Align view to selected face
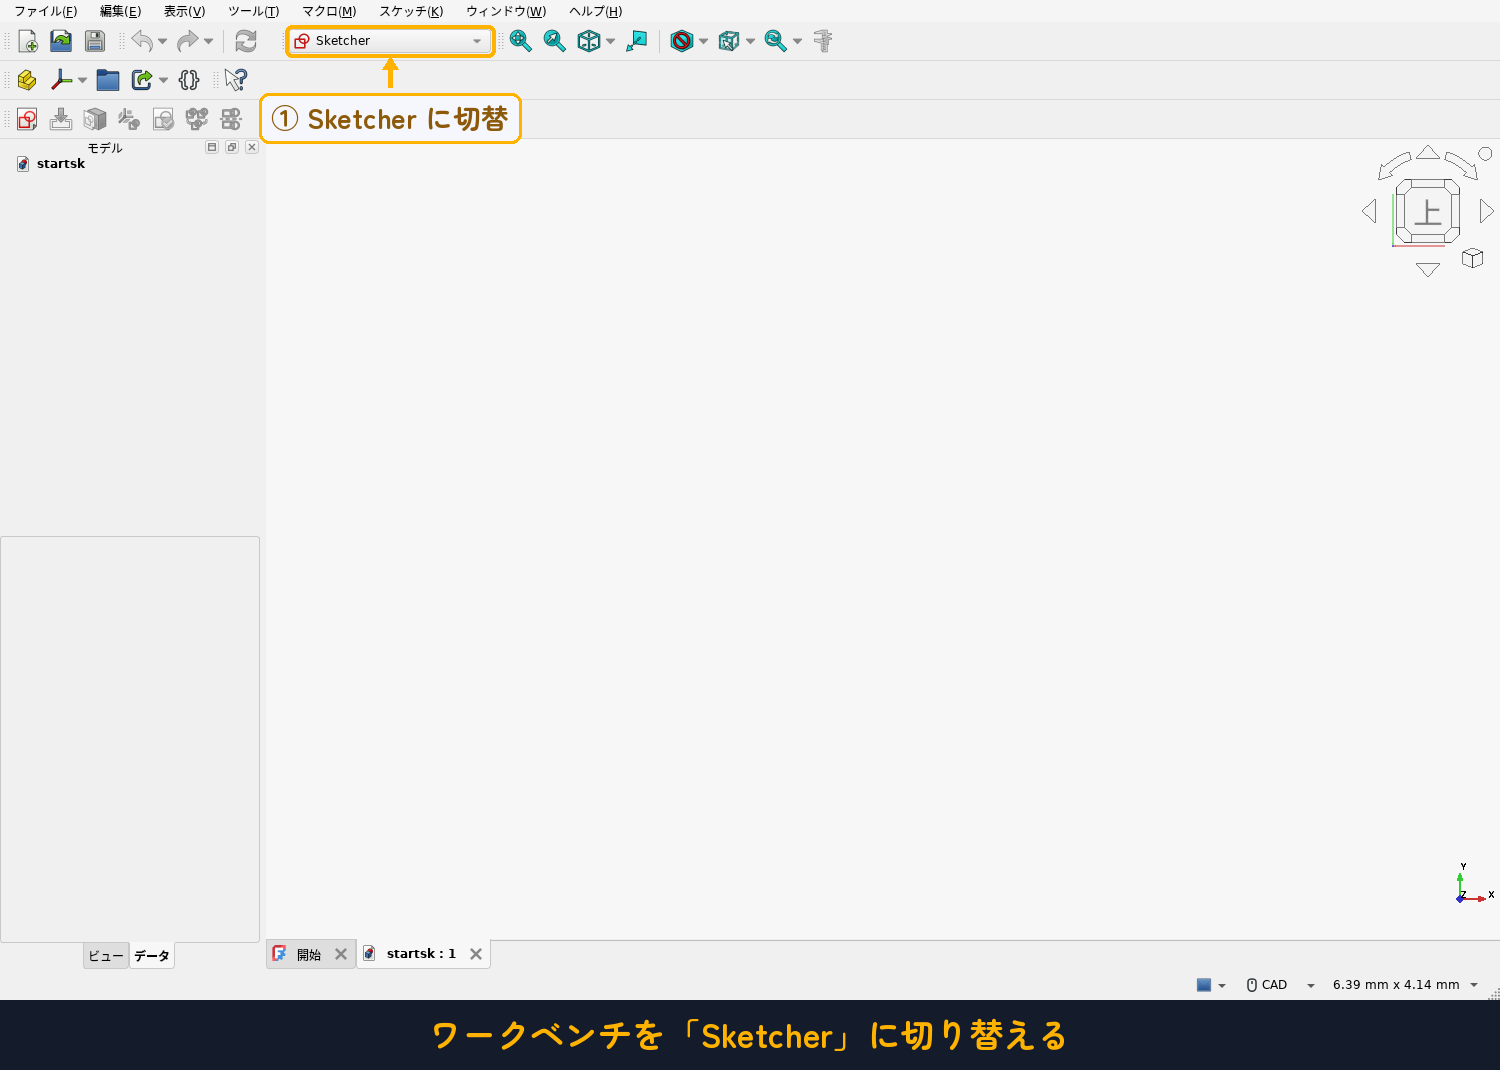The height and width of the screenshot is (1070, 1500). [x=637, y=41]
